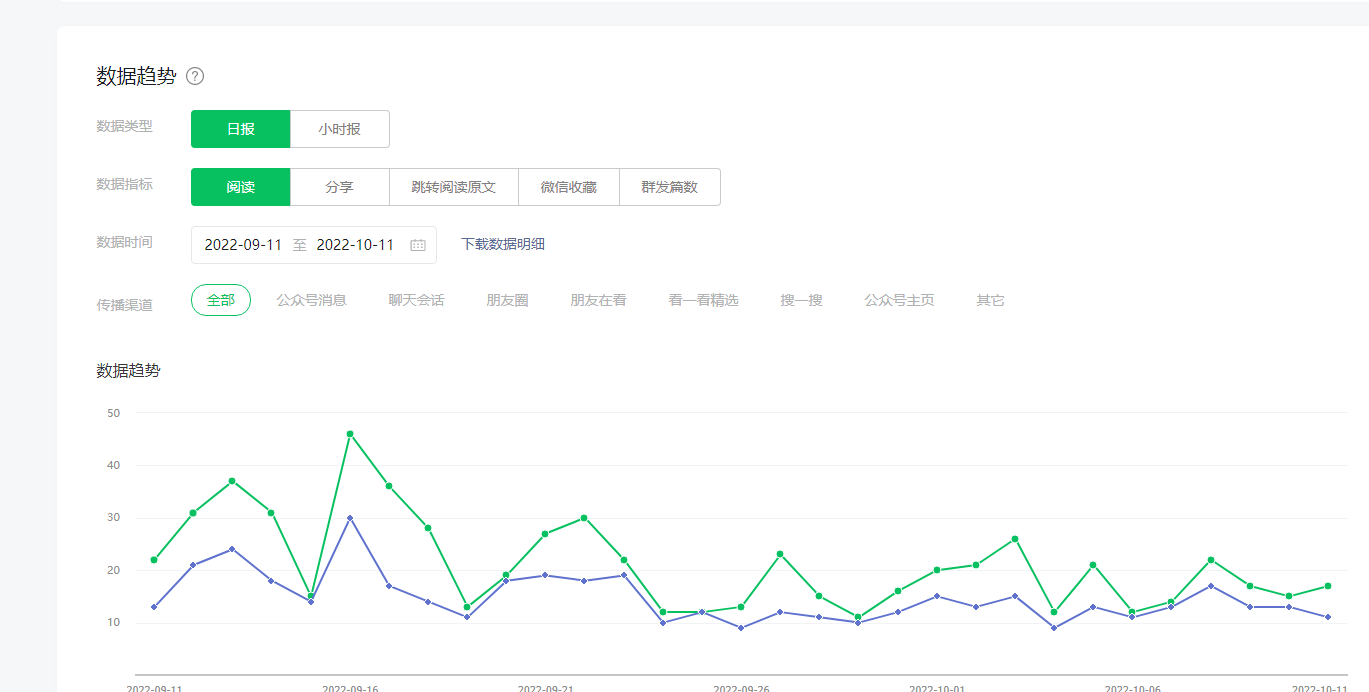Filter channel by 朋友在看
This screenshot has width=1369, height=692.
[x=599, y=300]
